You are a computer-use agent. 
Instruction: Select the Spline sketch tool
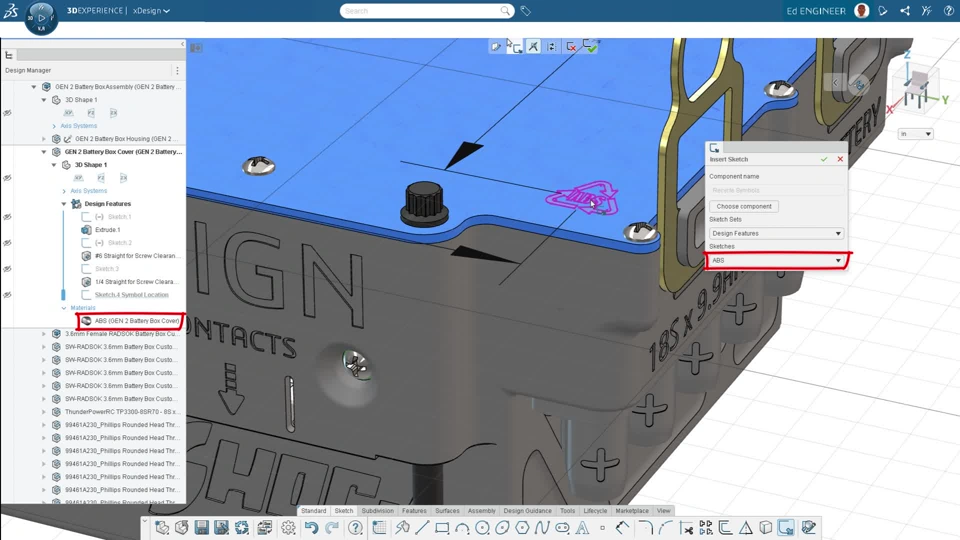(542, 528)
